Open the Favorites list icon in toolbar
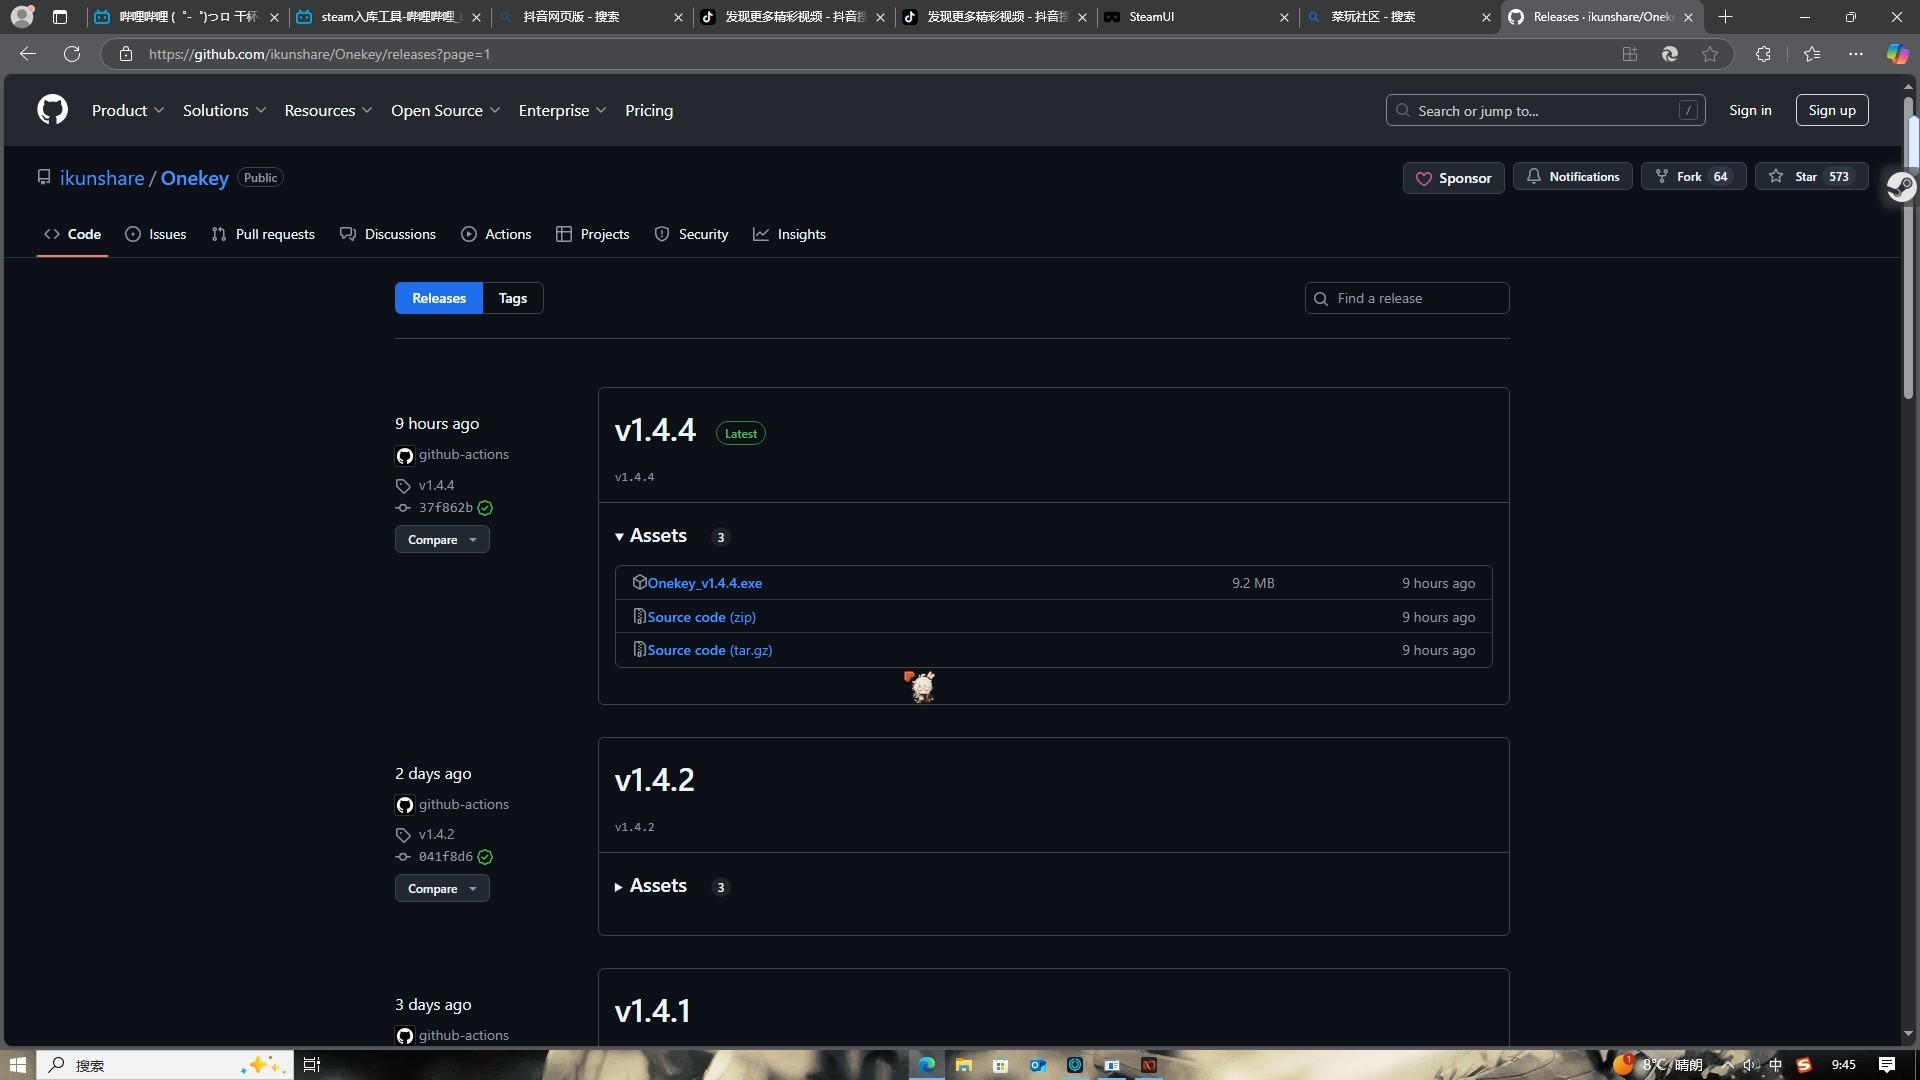Image resolution: width=1920 pixels, height=1080 pixels. click(1812, 54)
